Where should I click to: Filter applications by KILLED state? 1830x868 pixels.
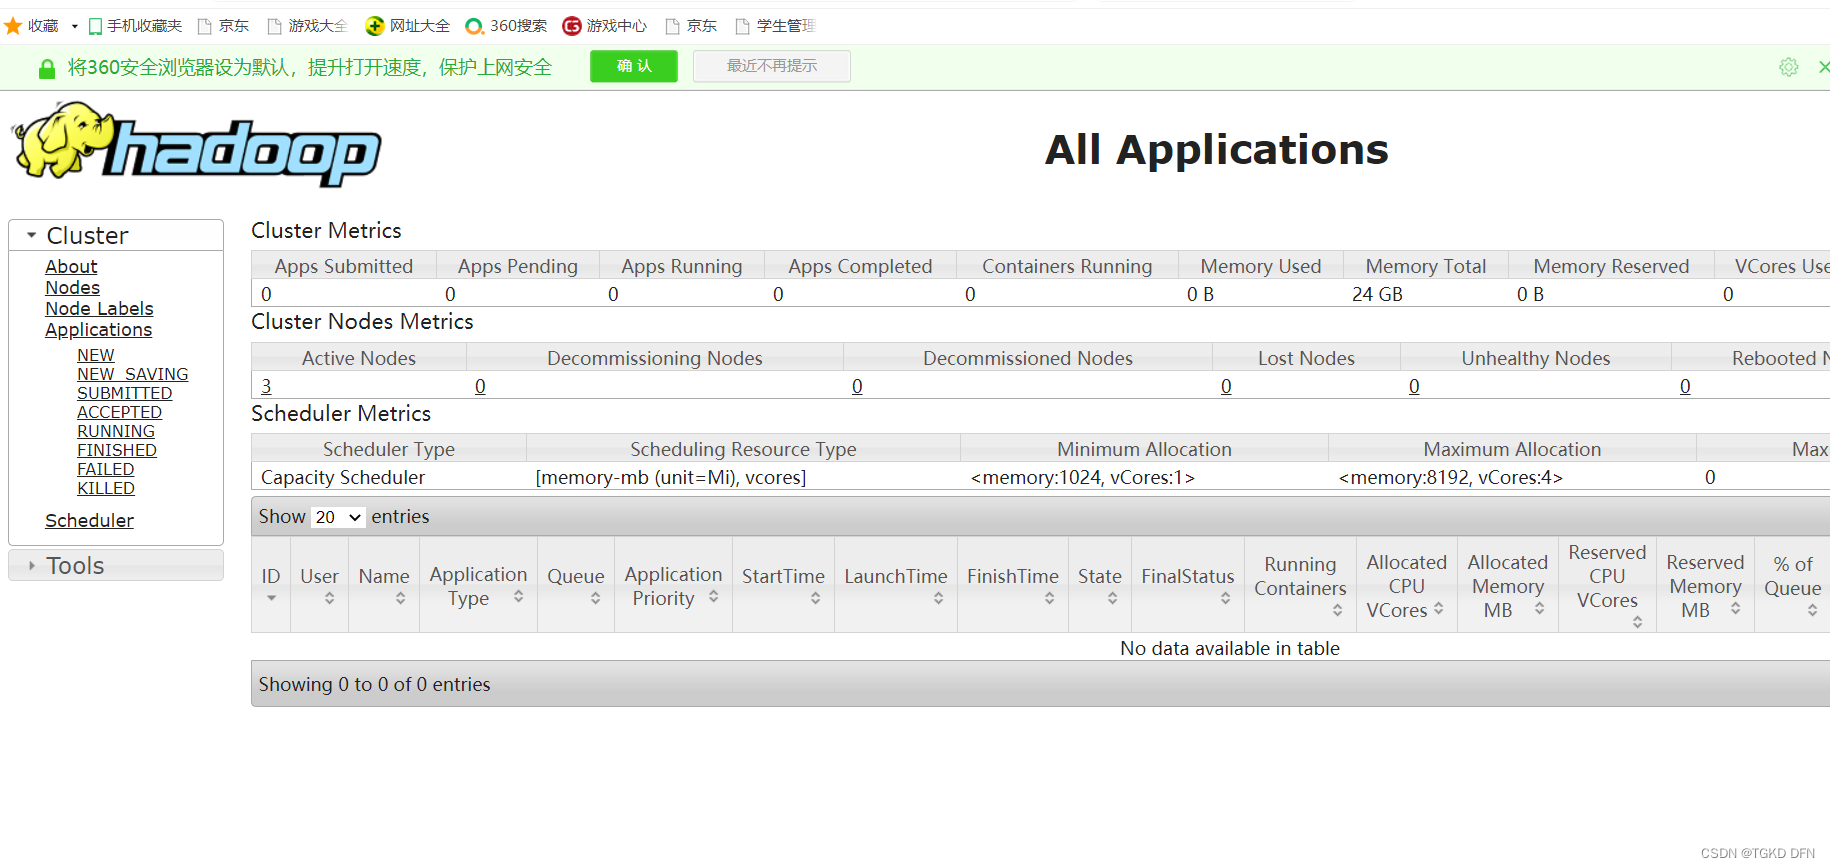coord(106,488)
